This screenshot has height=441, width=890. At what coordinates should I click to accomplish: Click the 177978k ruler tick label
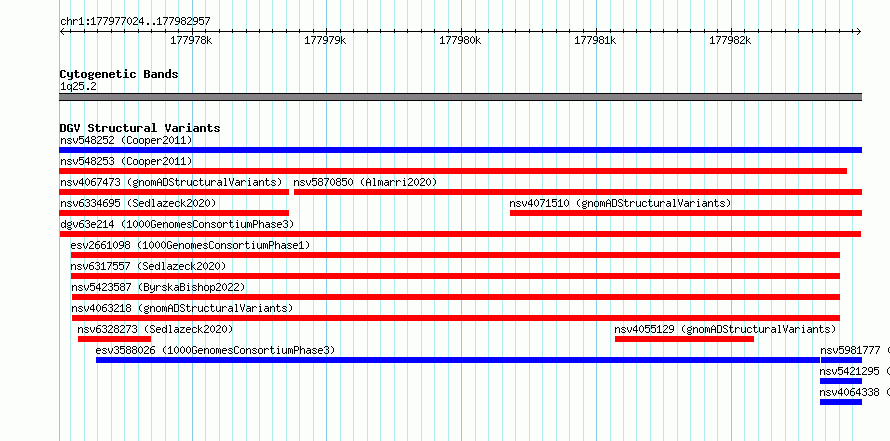[x=191, y=40]
